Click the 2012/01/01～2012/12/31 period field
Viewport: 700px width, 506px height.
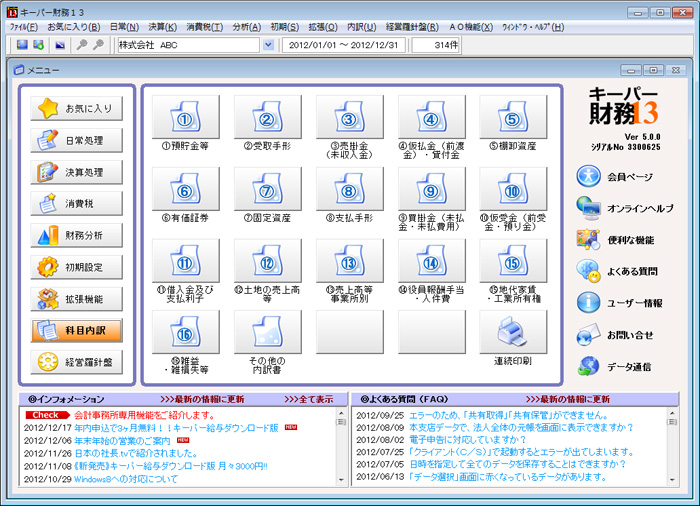click(x=344, y=45)
